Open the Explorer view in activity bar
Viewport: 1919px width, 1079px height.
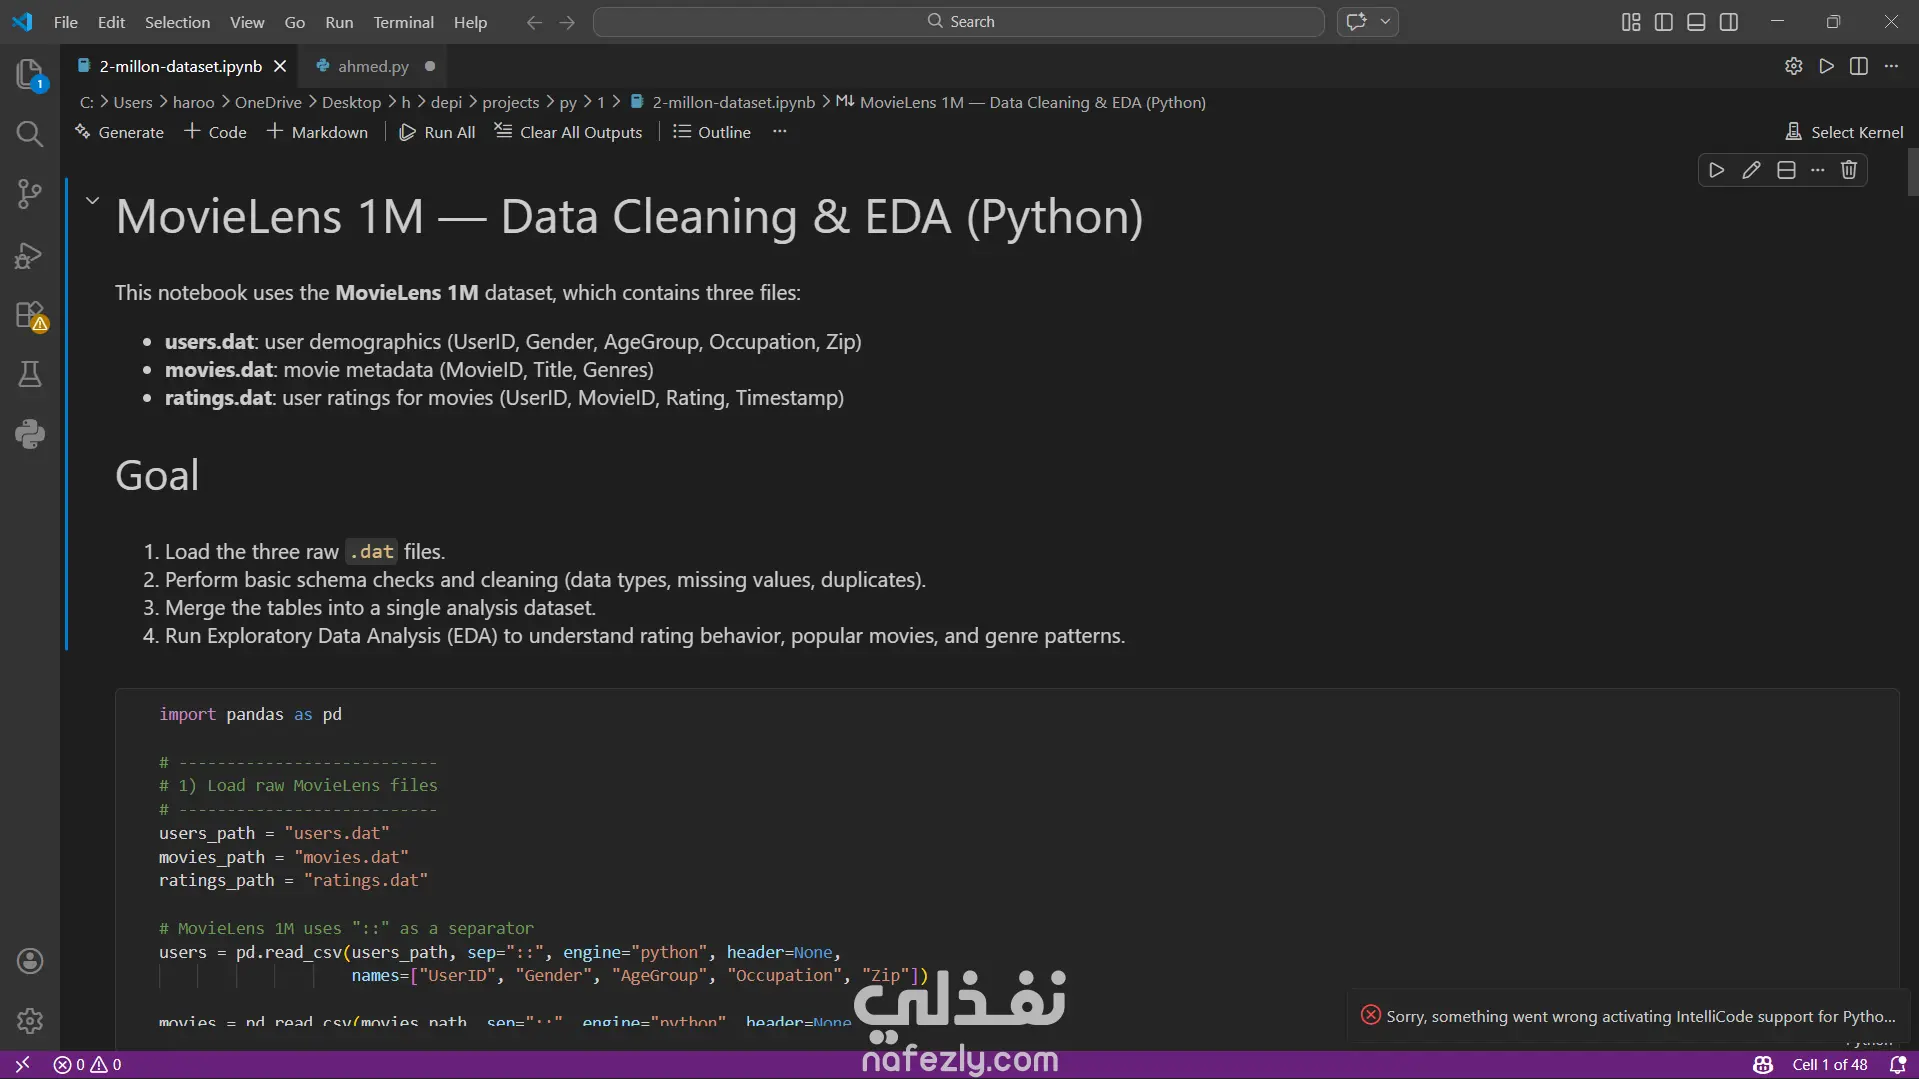pos(30,74)
